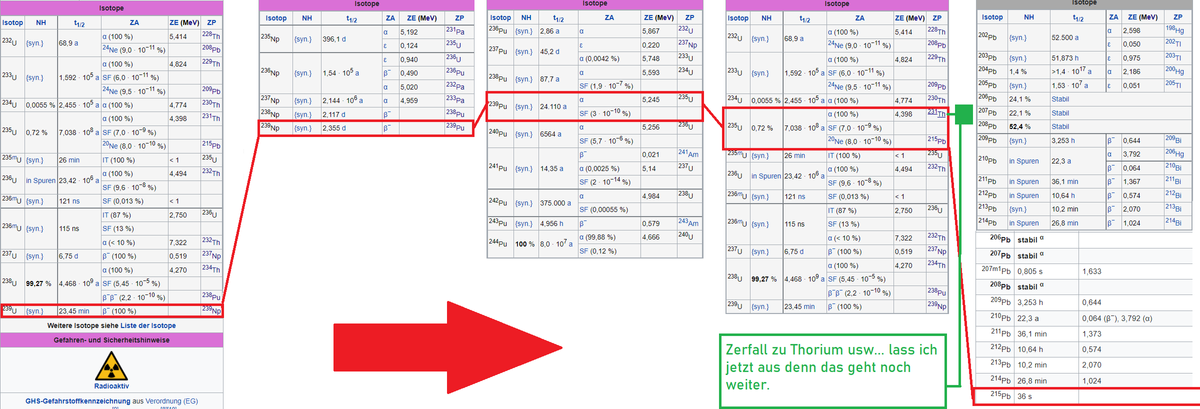Open 236Pu decay product in neptunium table
This screenshot has width=1200, height=409.
tap(455, 72)
